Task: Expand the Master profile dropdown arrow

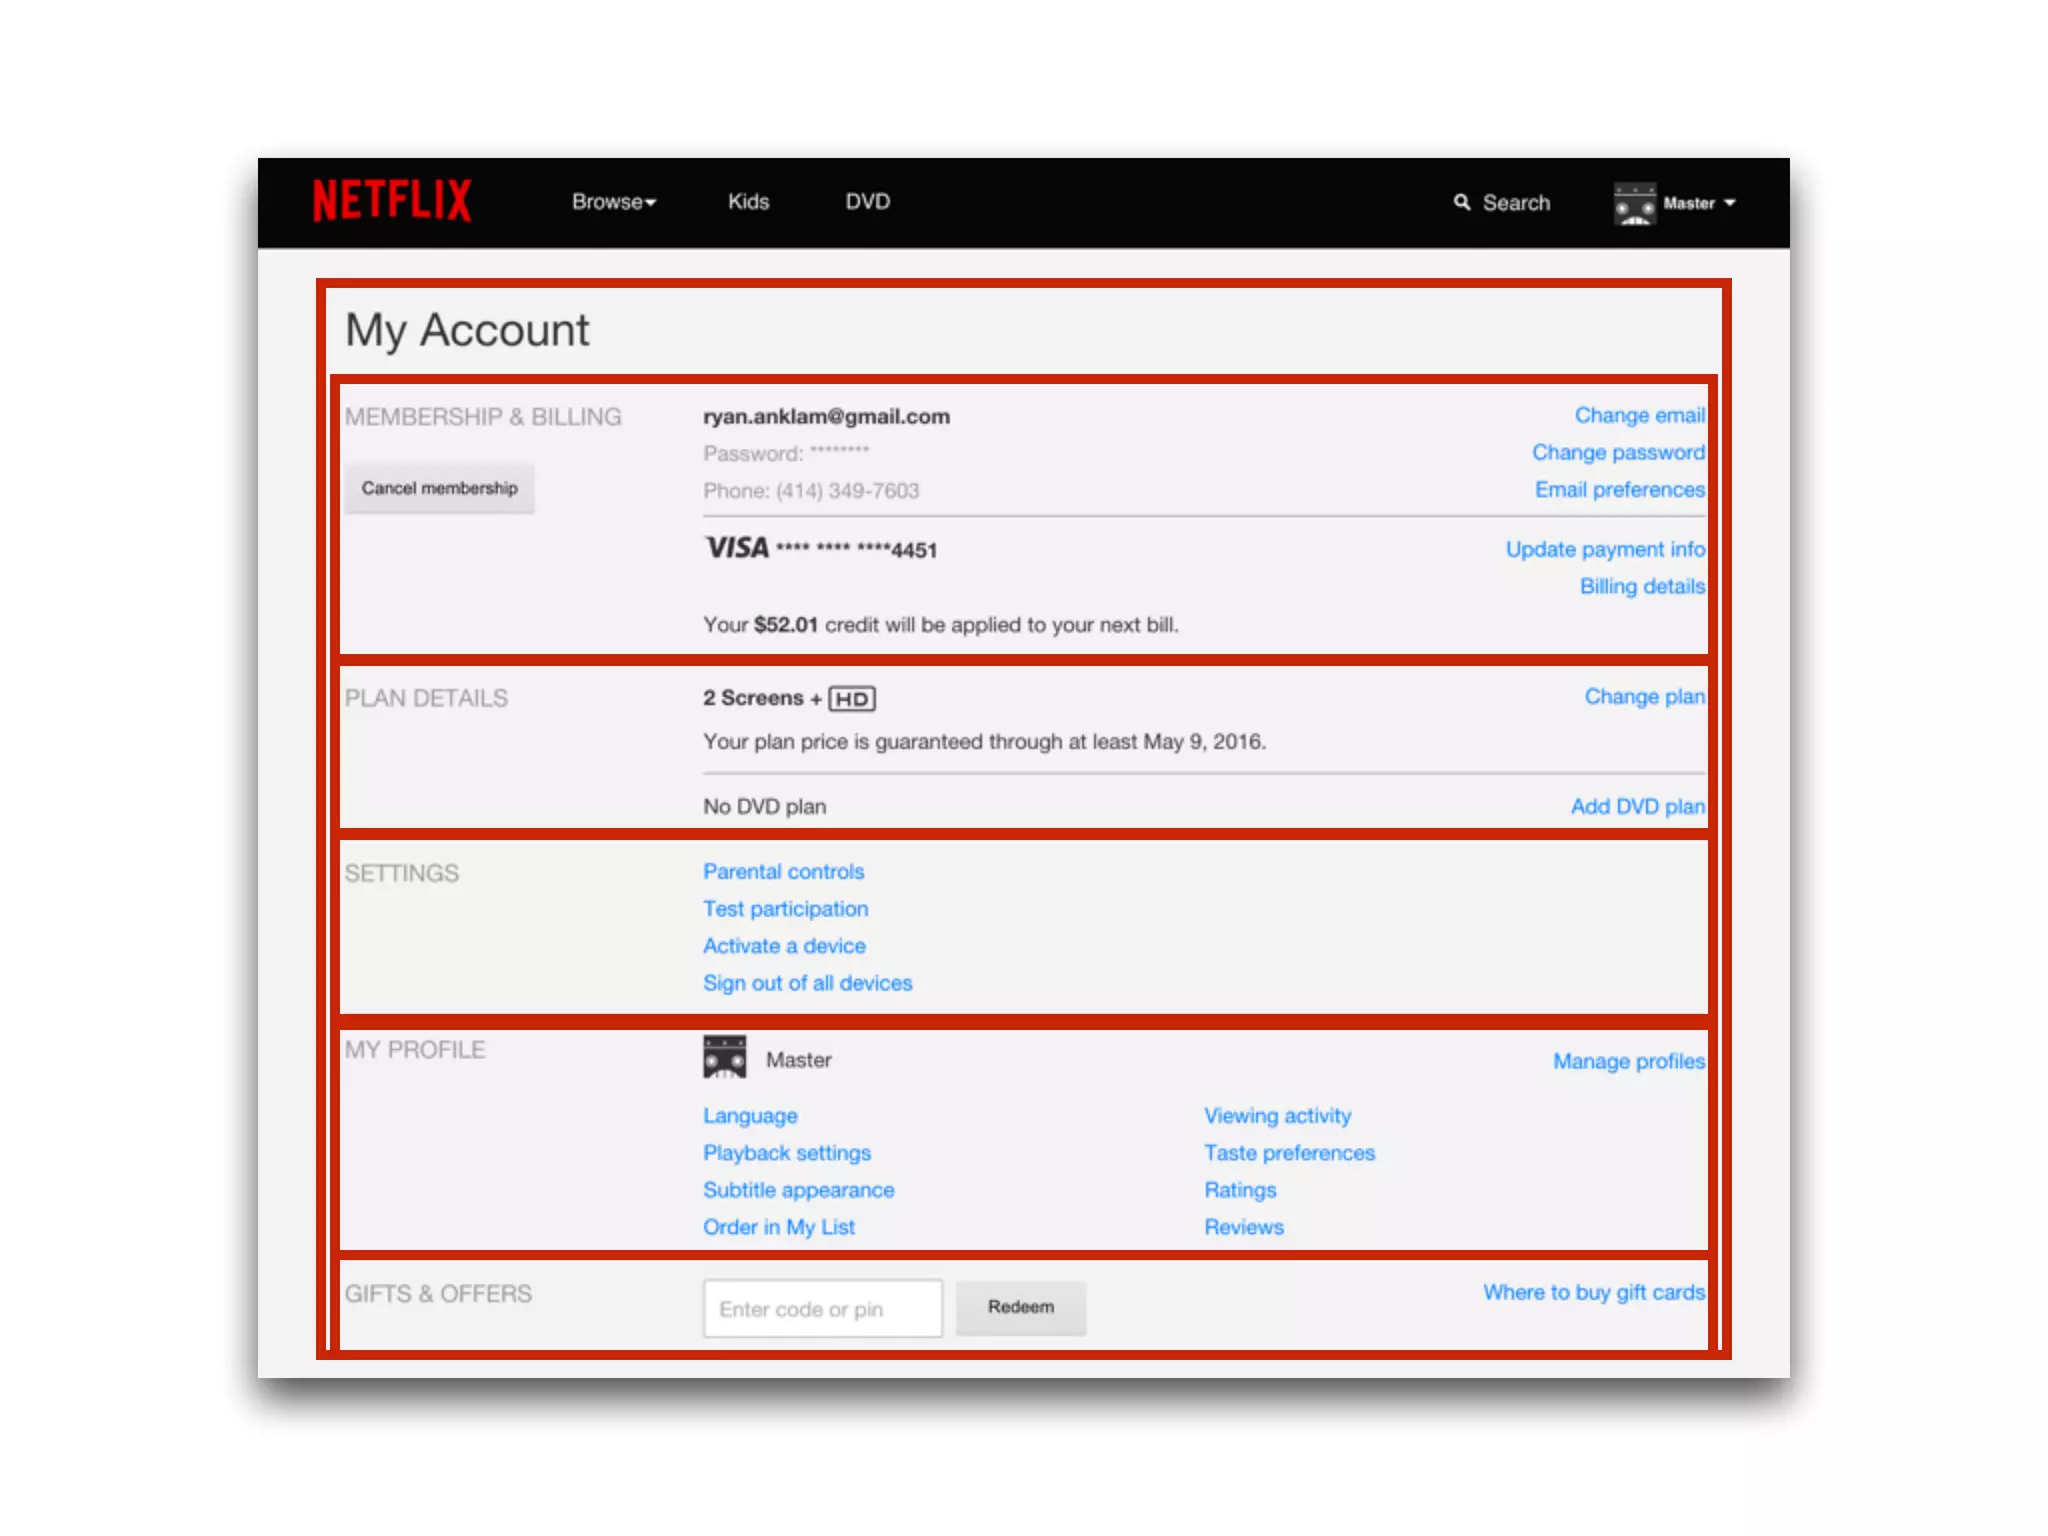Action: click(1730, 203)
